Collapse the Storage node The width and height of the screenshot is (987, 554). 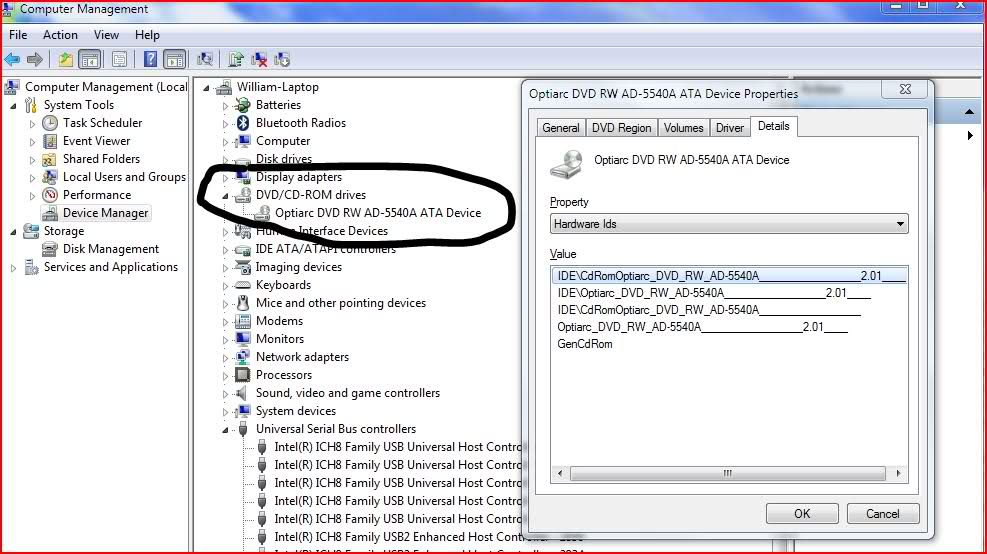[13, 232]
